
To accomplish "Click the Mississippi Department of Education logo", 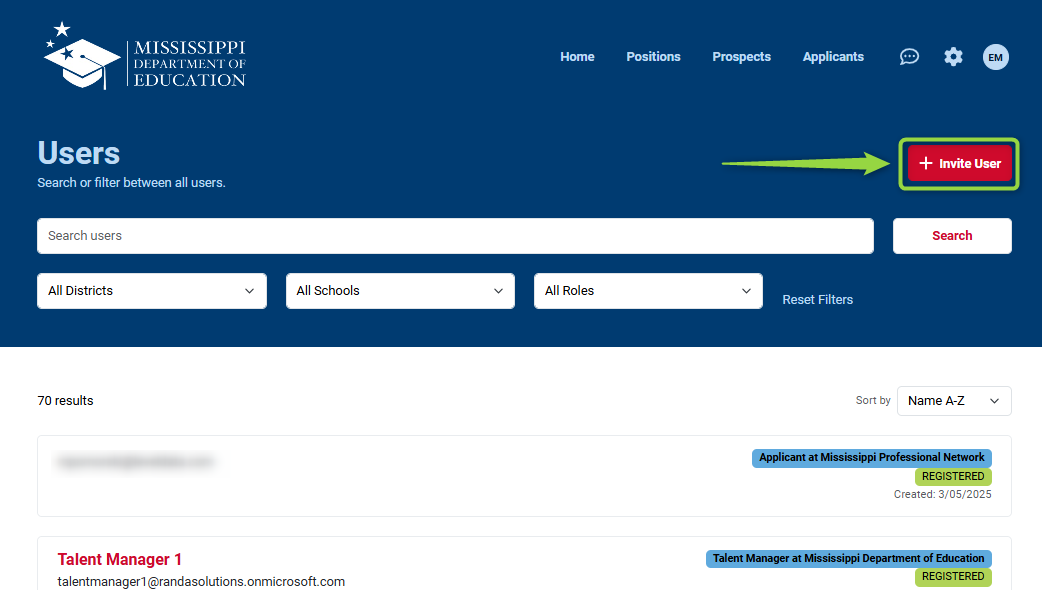I will click(145, 57).
